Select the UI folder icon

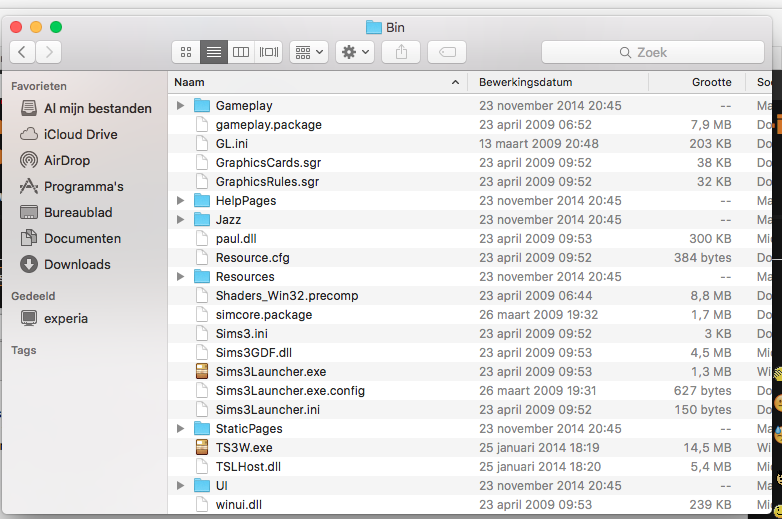(202, 485)
